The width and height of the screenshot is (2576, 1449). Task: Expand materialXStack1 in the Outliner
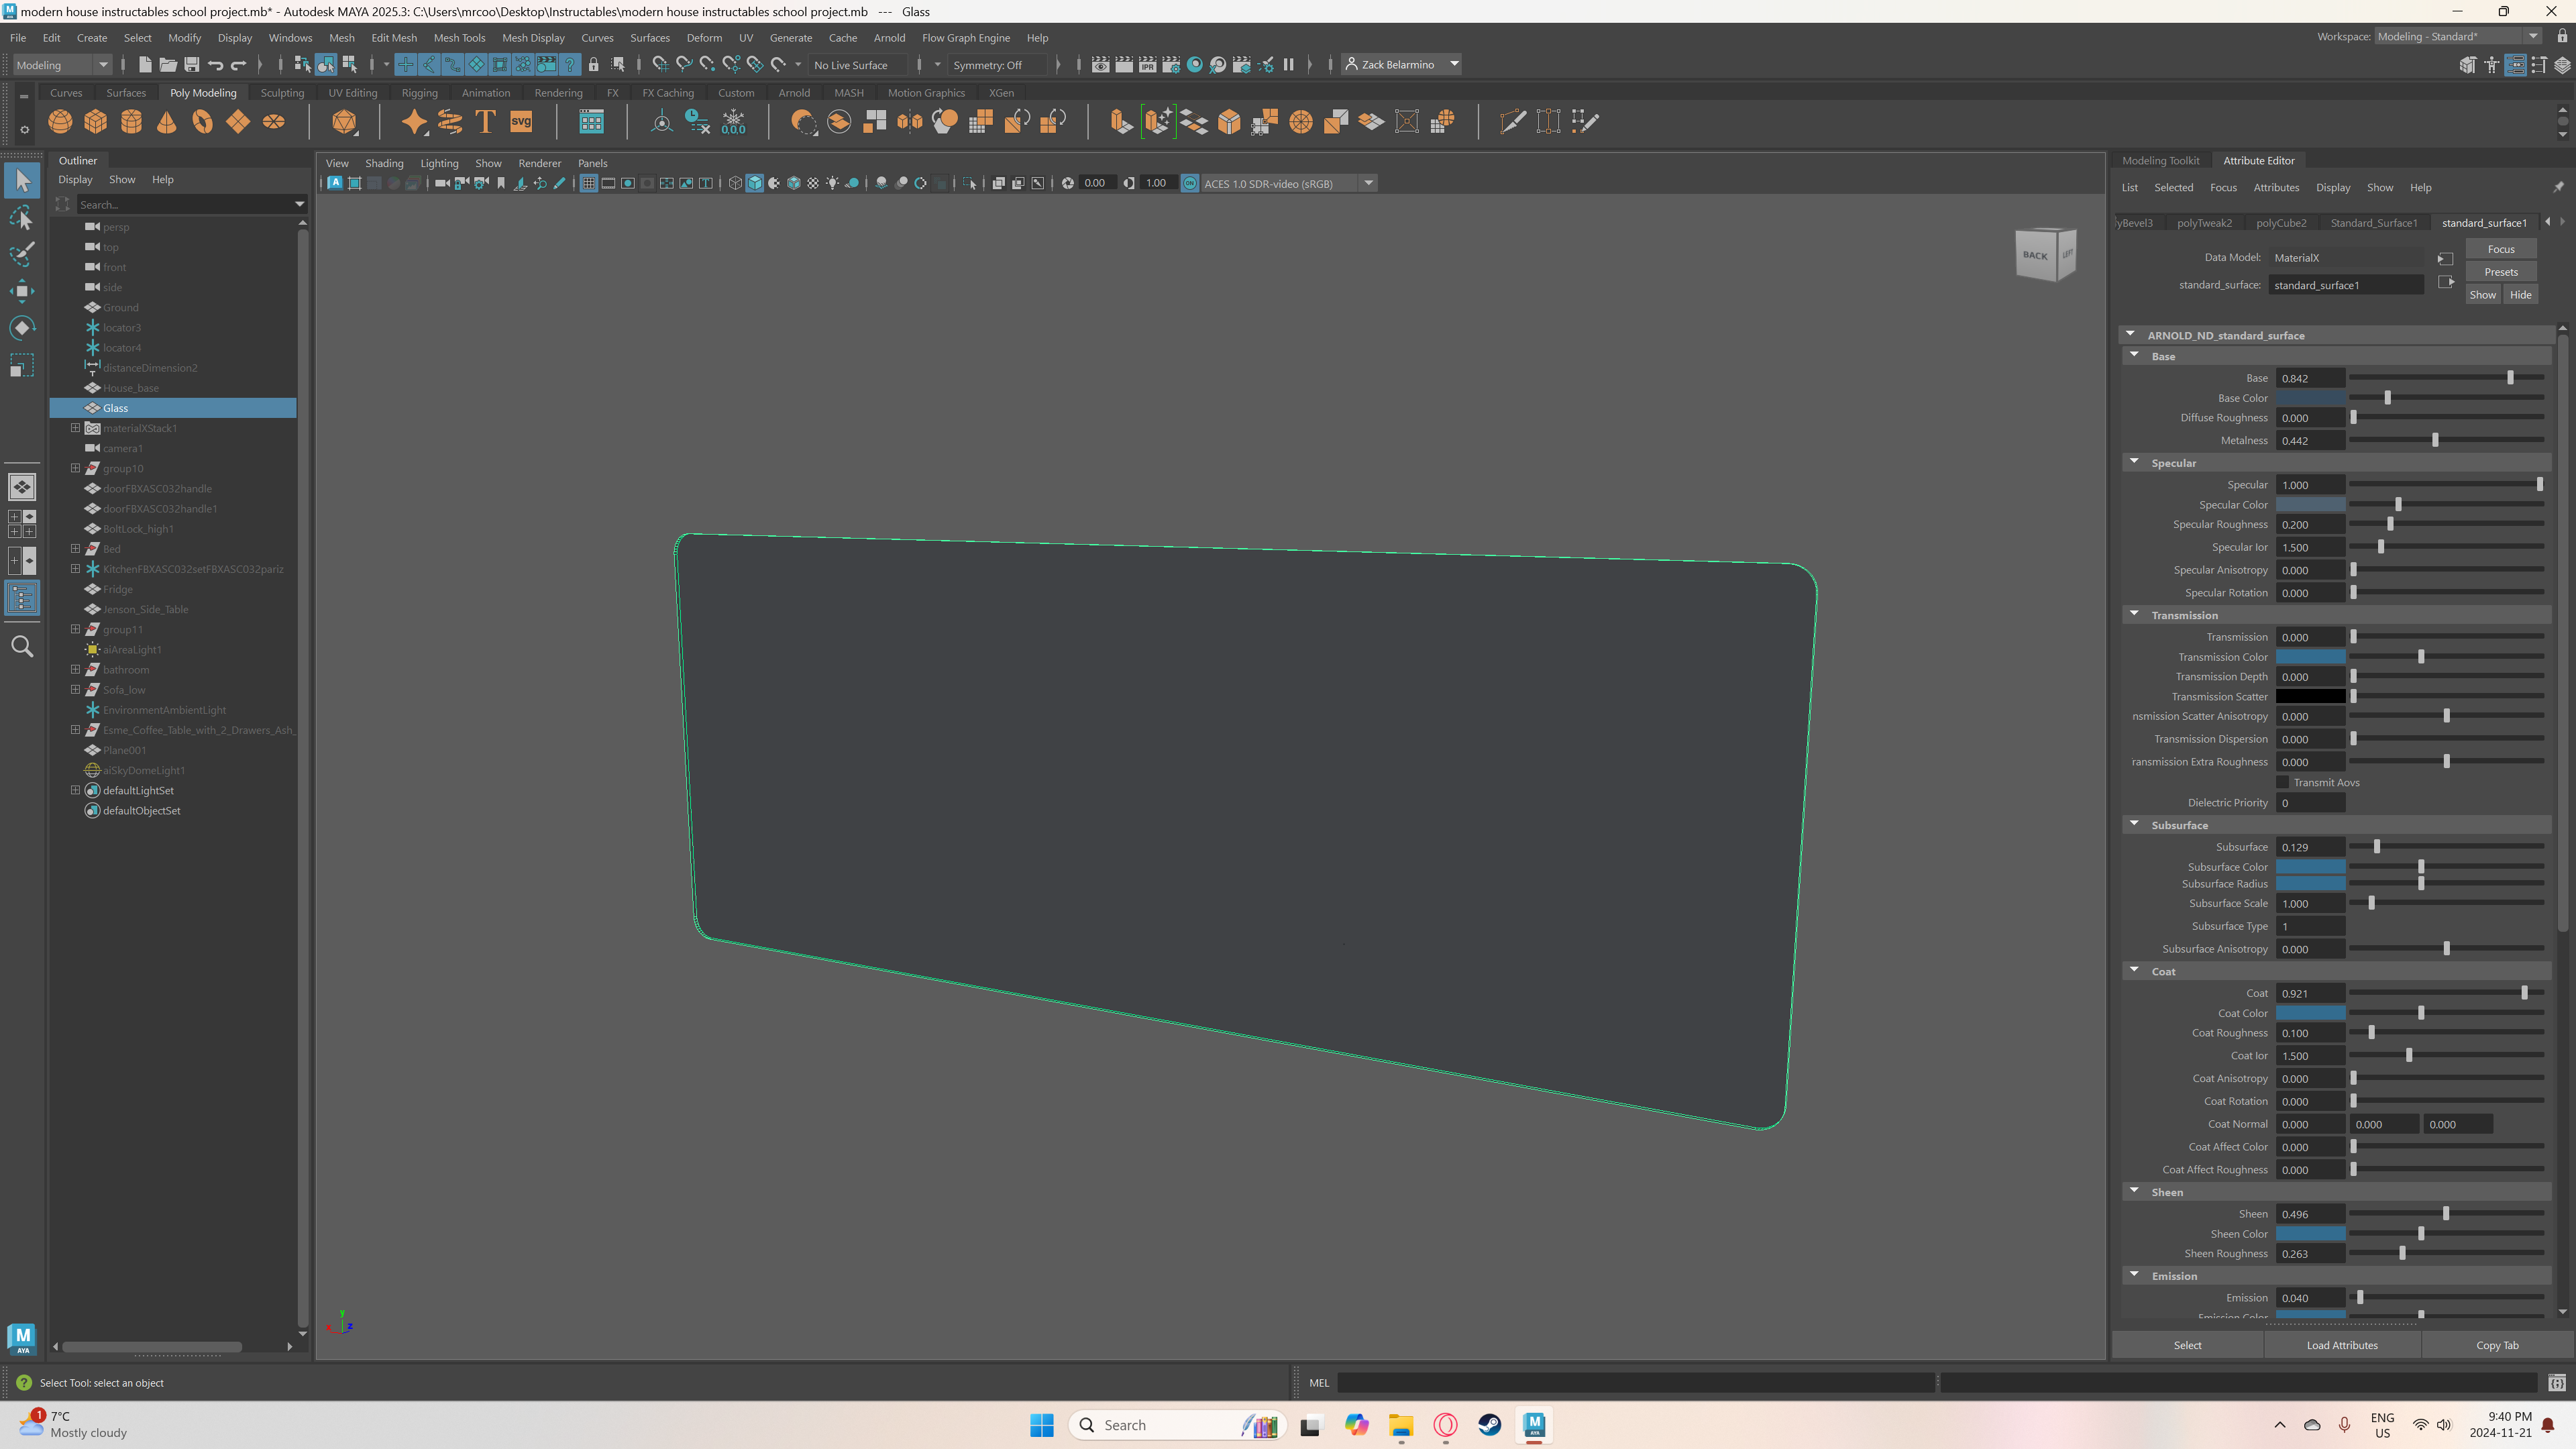[75, 428]
